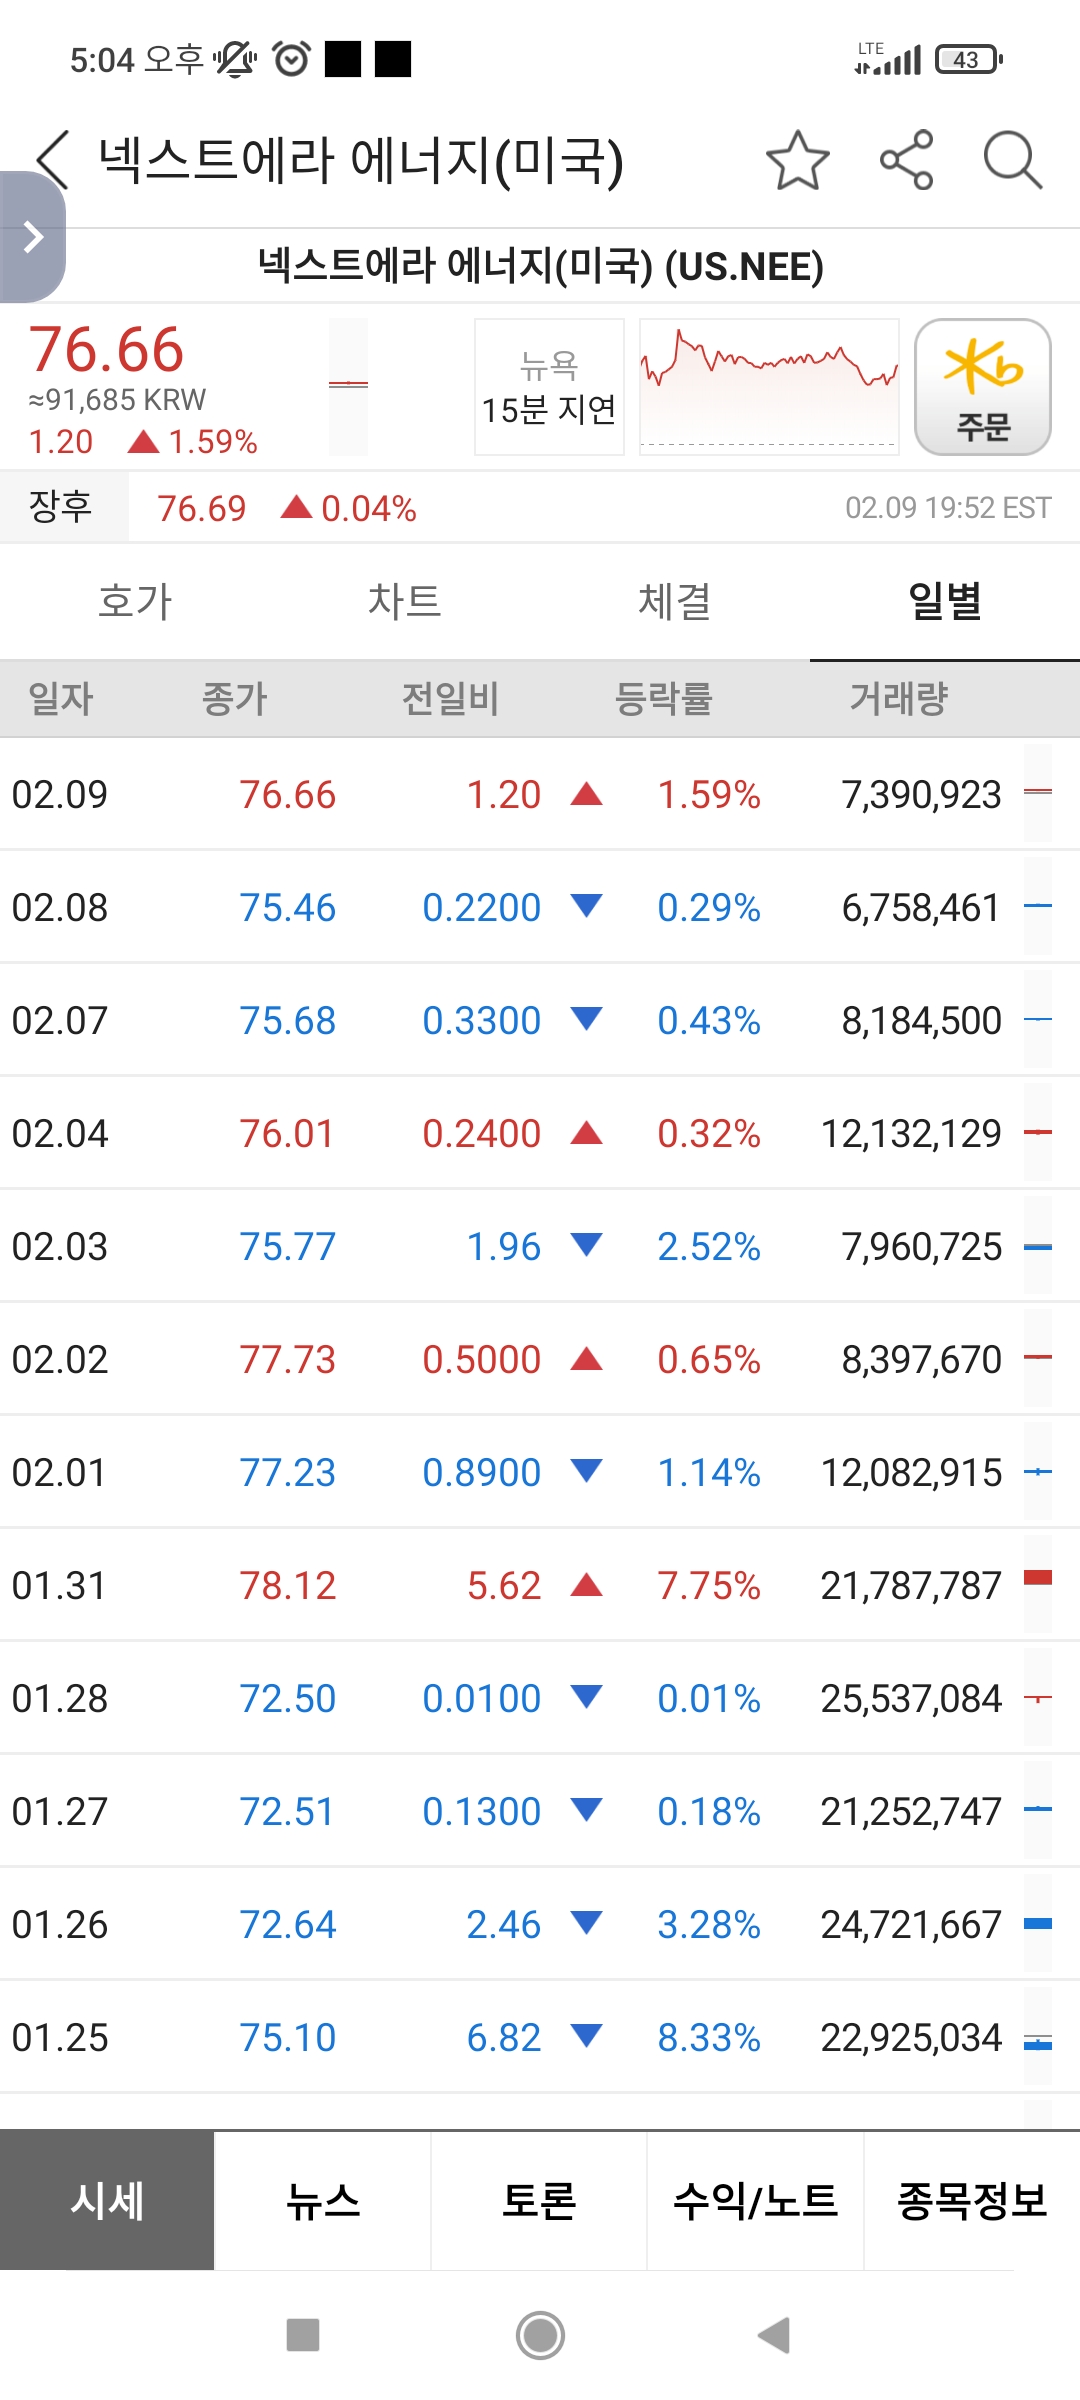Screen dimensions: 1080x2400
Task: Select the 일별 tab
Action: click(x=945, y=601)
